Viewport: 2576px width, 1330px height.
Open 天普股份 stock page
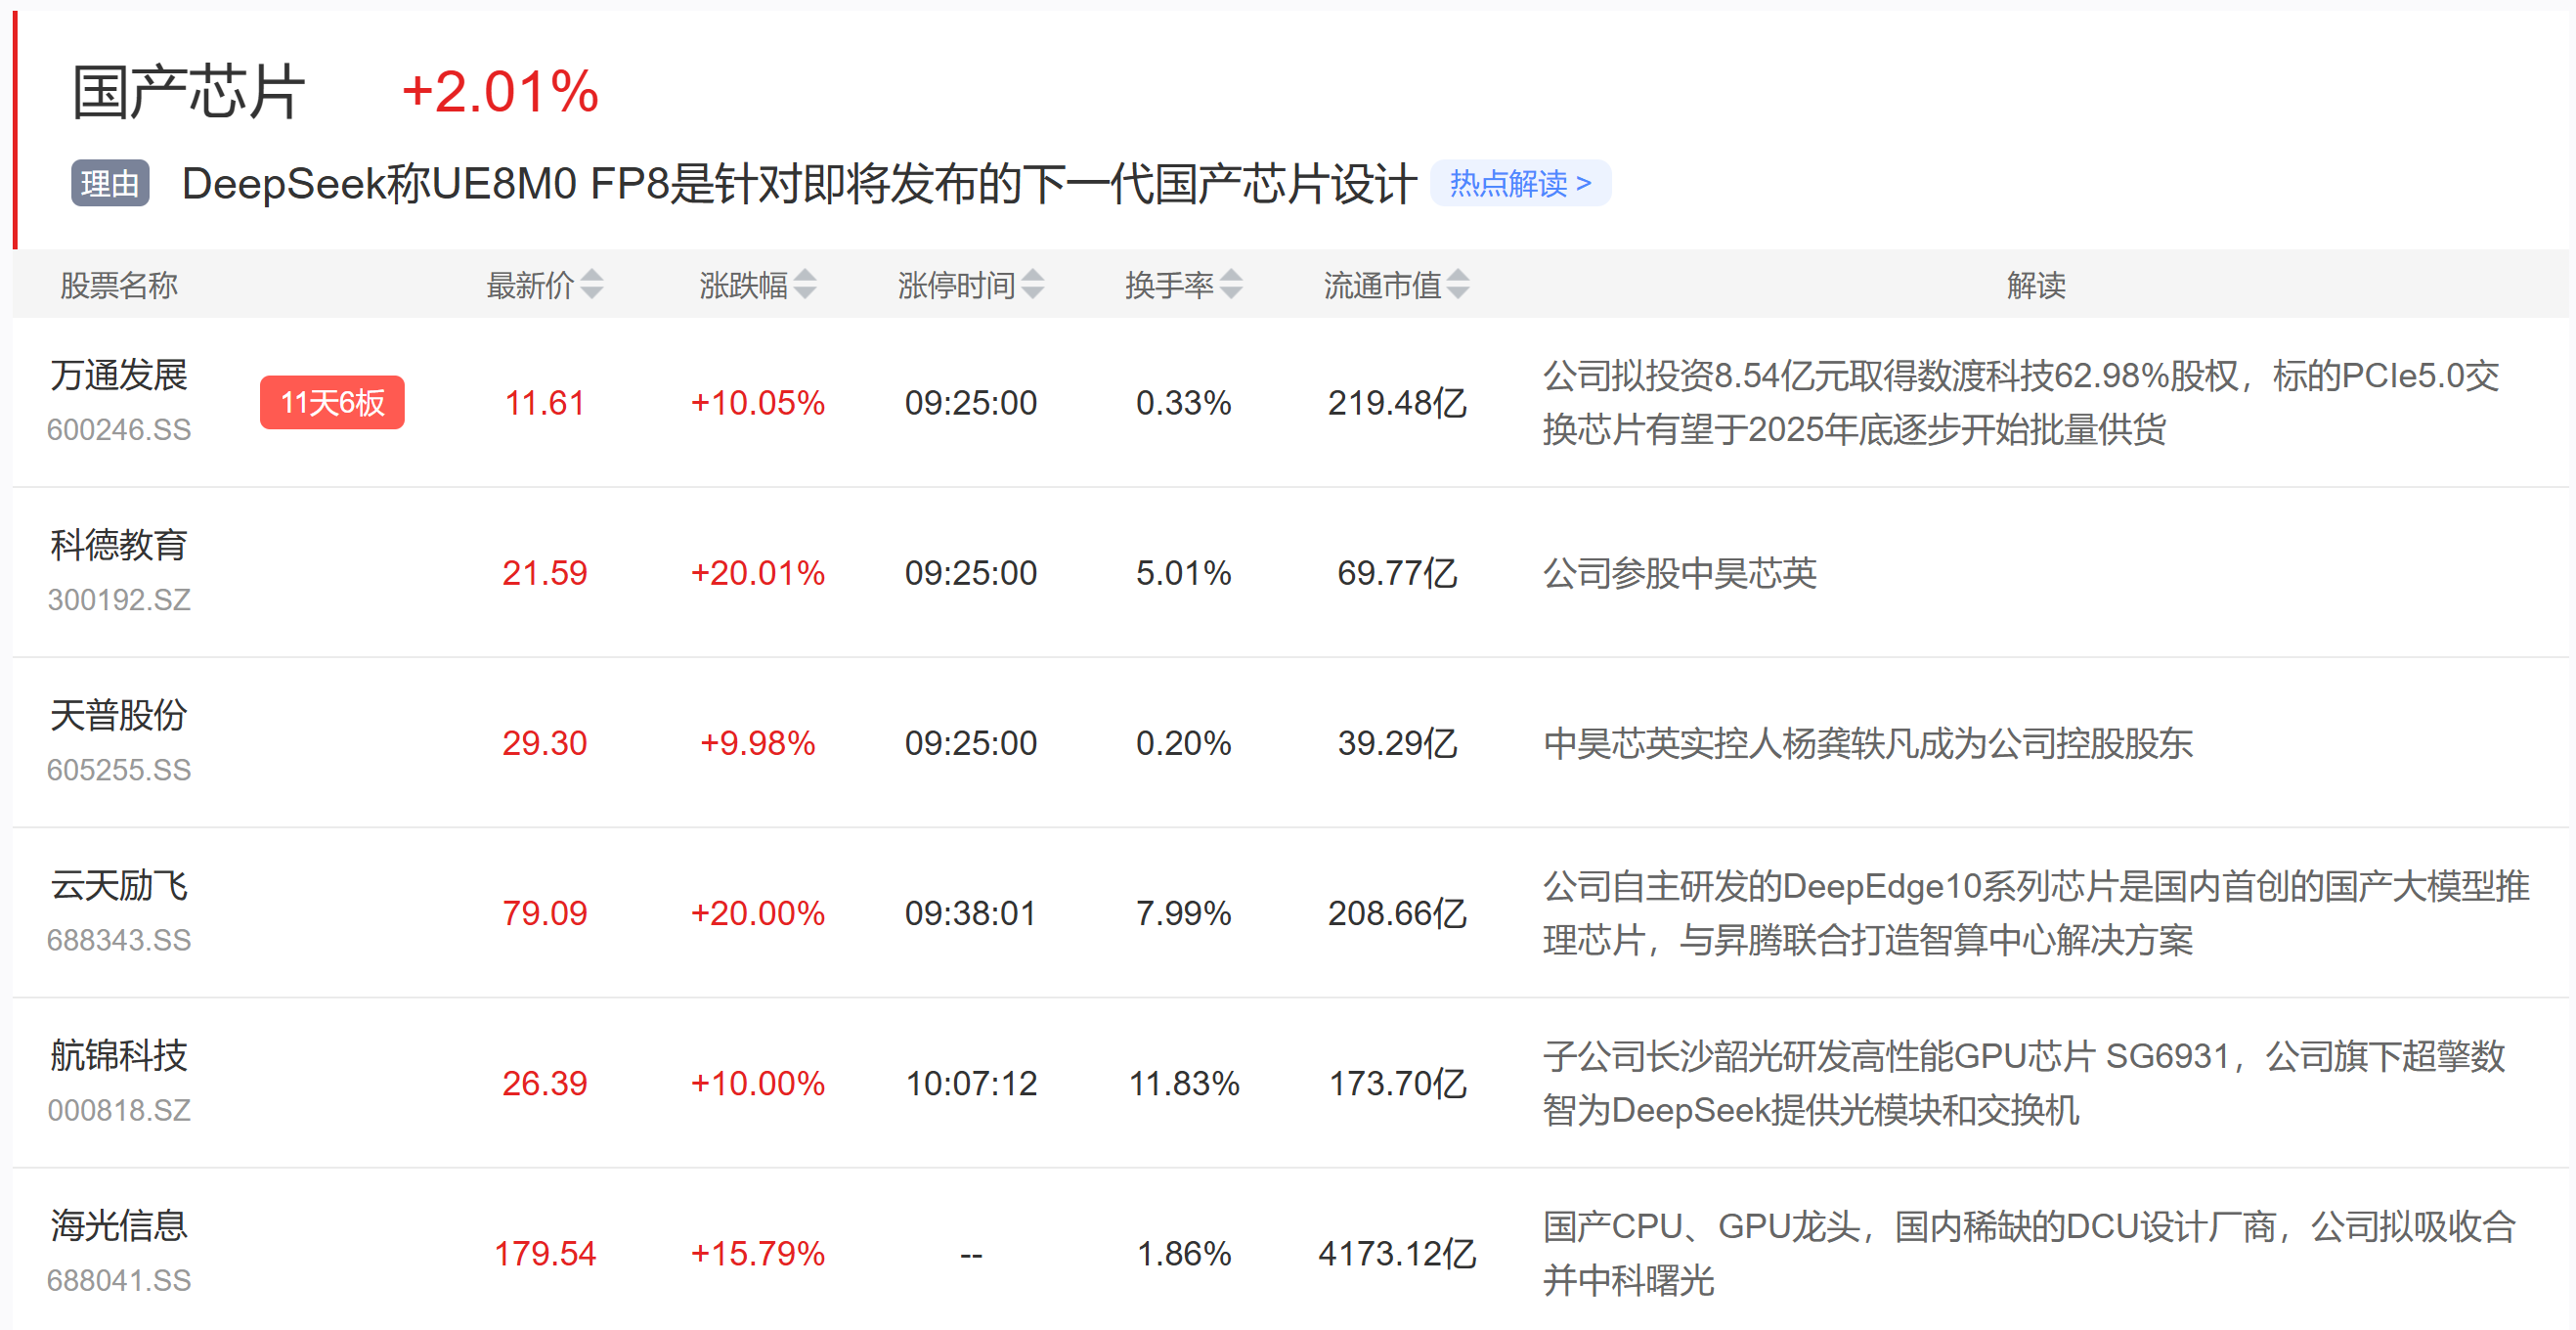pyautogui.click(x=119, y=715)
